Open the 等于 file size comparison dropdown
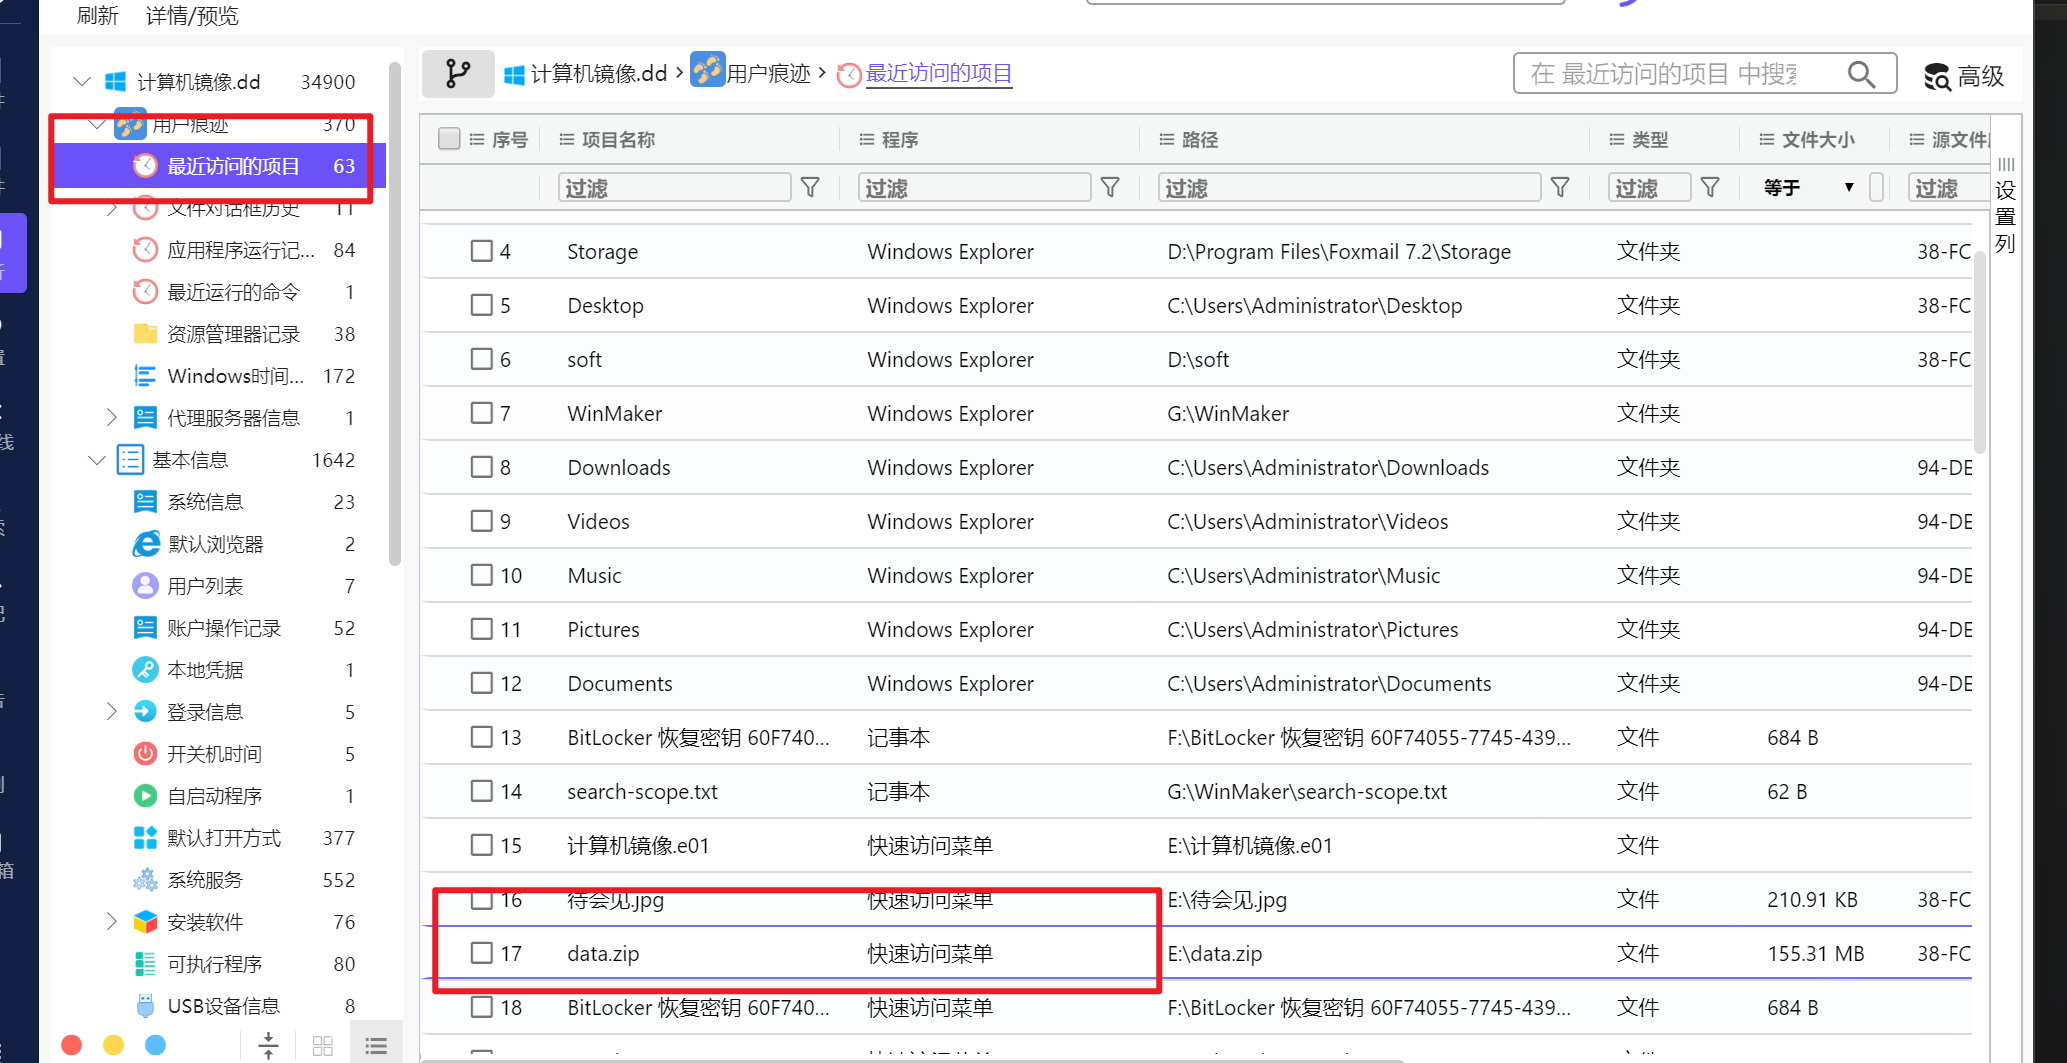2067x1063 pixels. (1809, 188)
